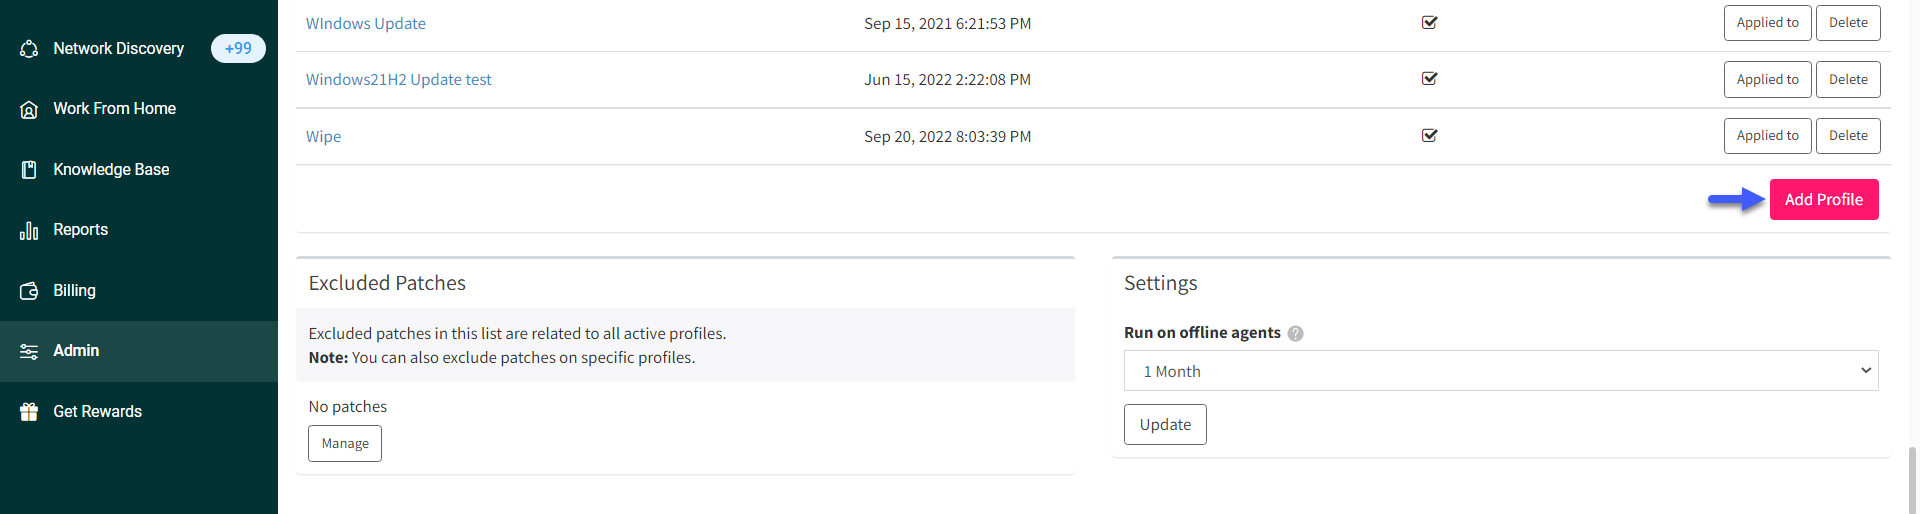Open the Windows21H2 Update test profile link
This screenshot has height=514, width=1920.
pyautogui.click(x=398, y=80)
